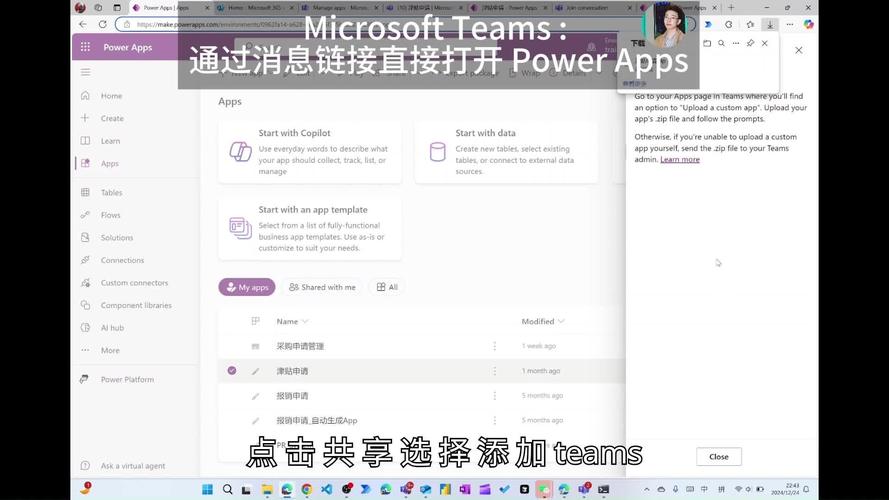
Task: Click the edit pencil for 报销申请_自动生成App
Action: point(256,421)
